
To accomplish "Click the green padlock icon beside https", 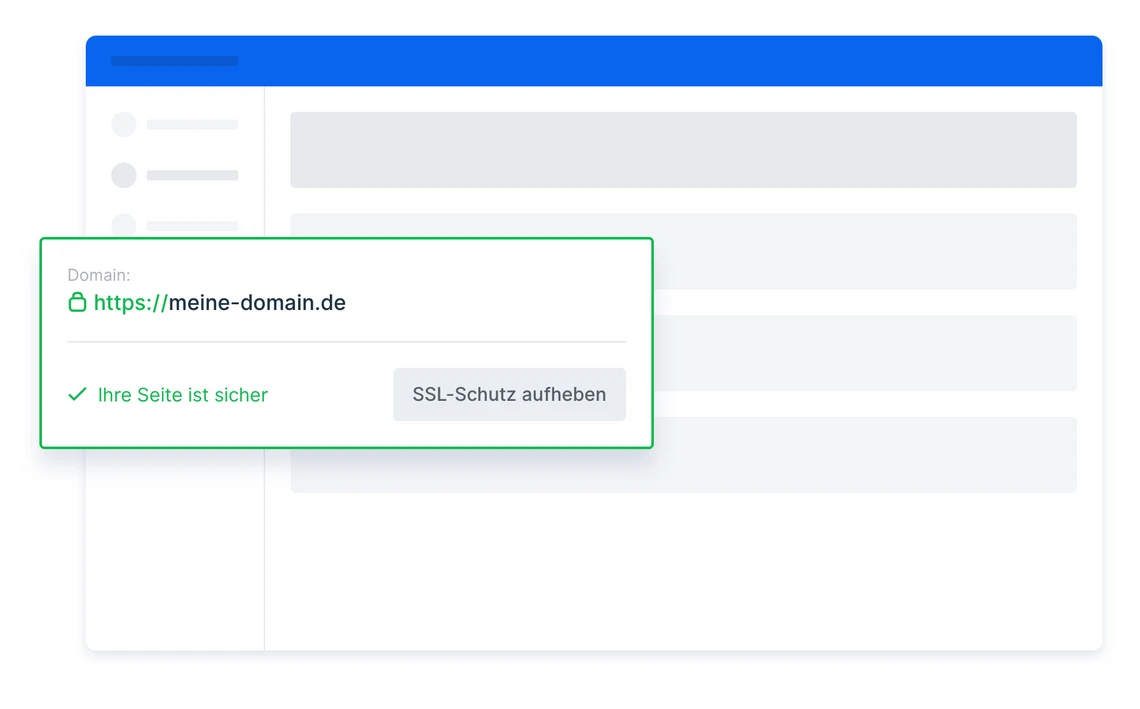I will point(77,302).
